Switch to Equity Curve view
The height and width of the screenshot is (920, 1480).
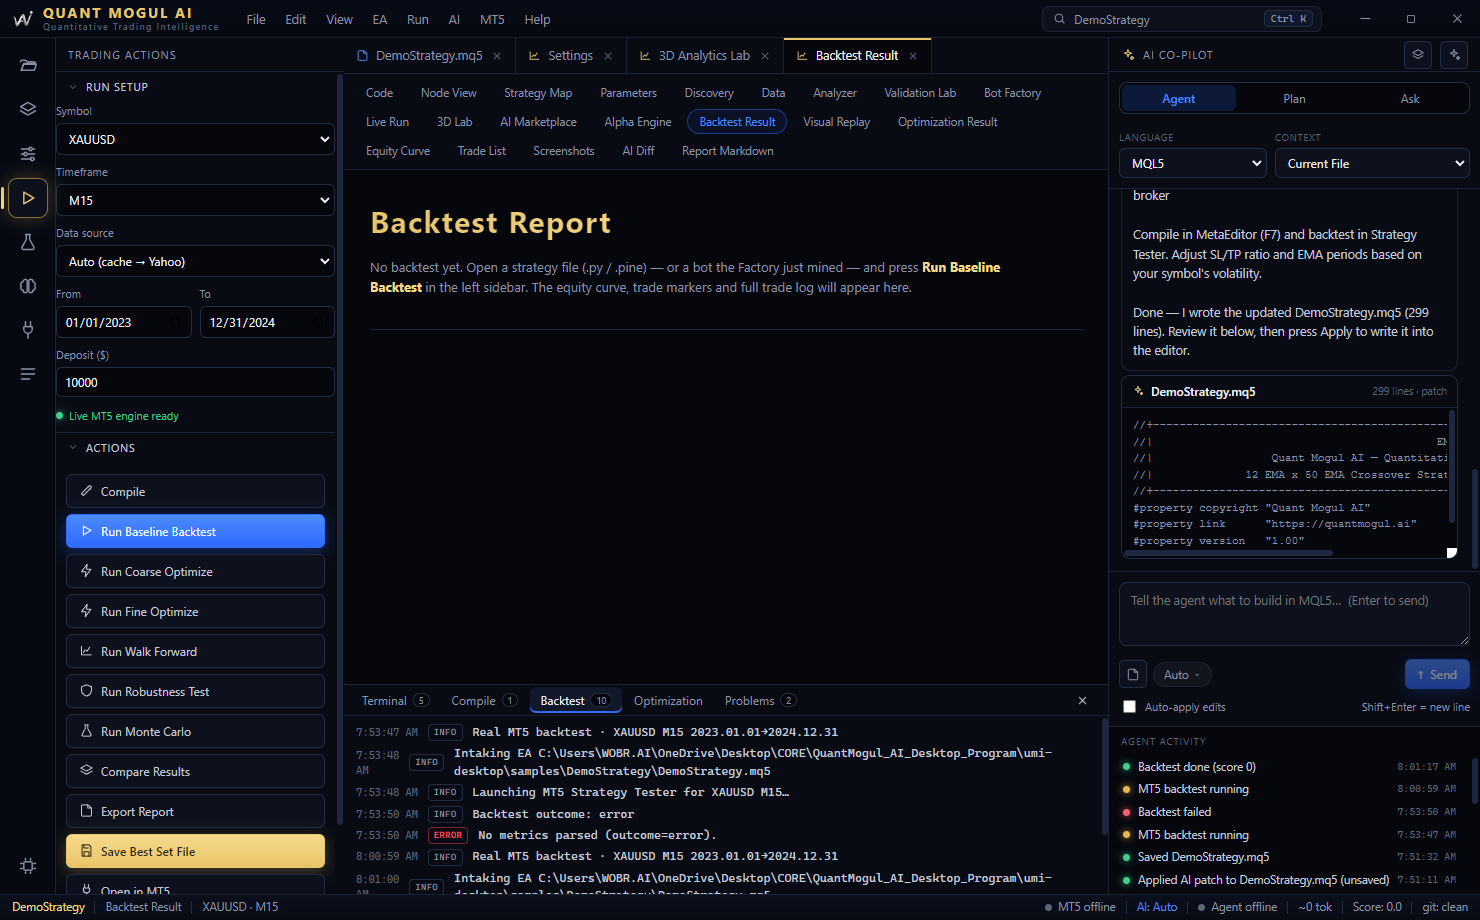point(398,151)
